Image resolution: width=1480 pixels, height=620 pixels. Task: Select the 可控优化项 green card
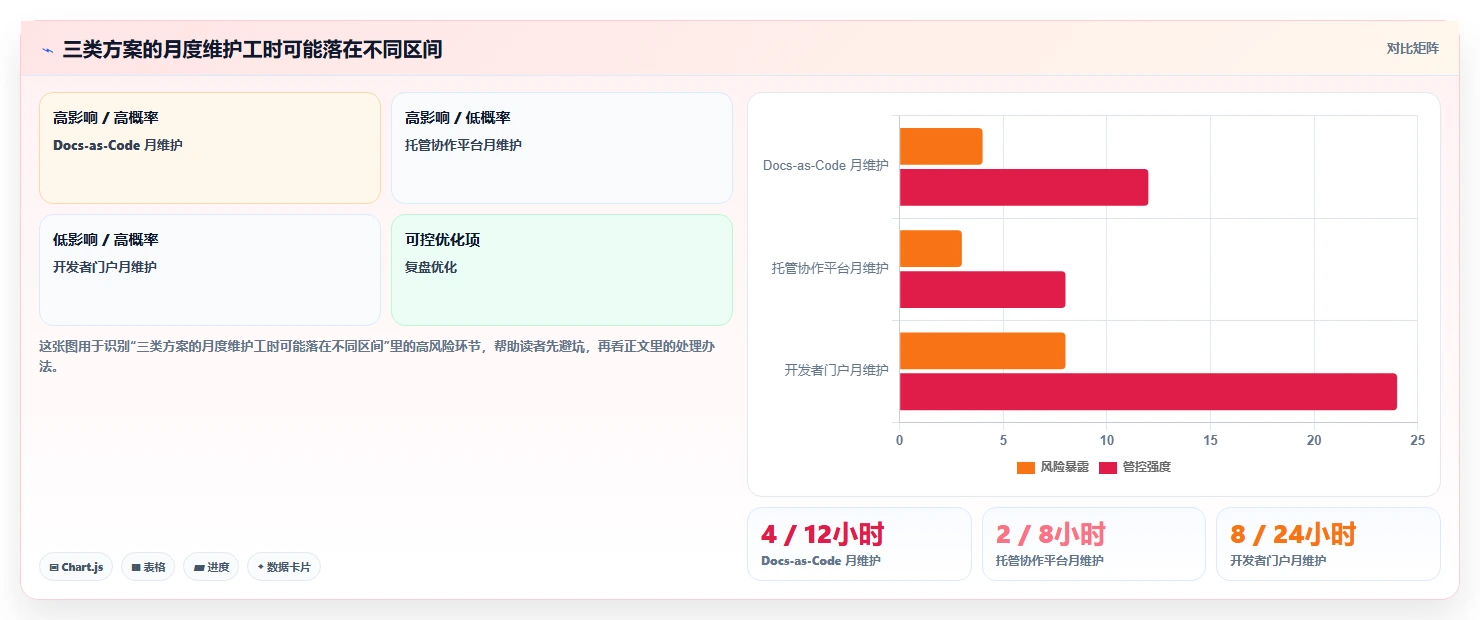[562, 270]
